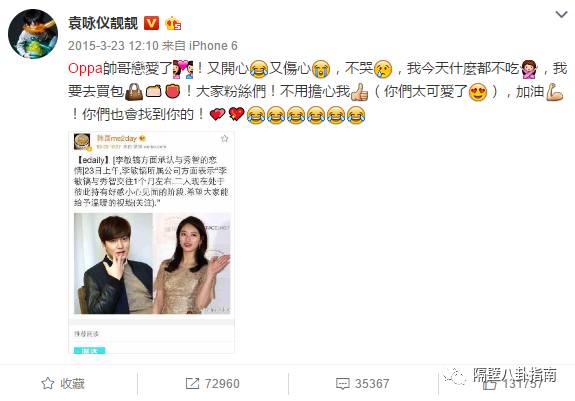Click the membership crown badge icon

(x=173, y=24)
